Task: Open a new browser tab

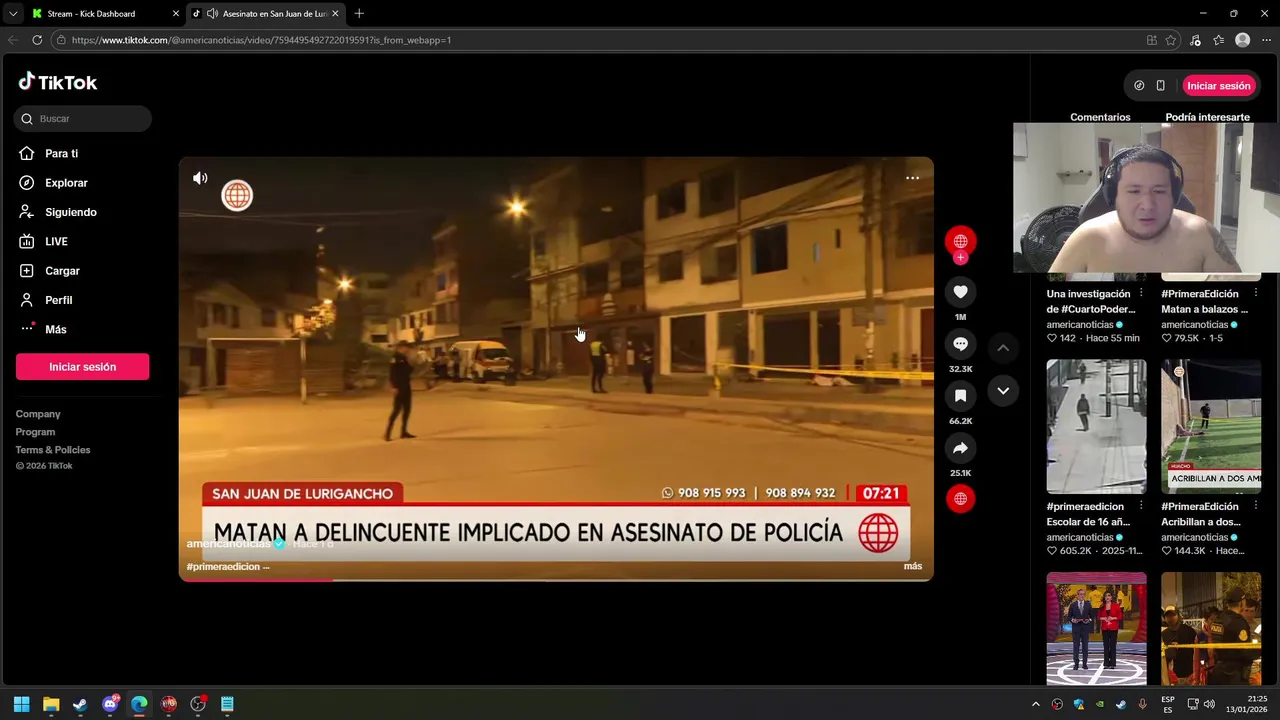Action: point(359,13)
